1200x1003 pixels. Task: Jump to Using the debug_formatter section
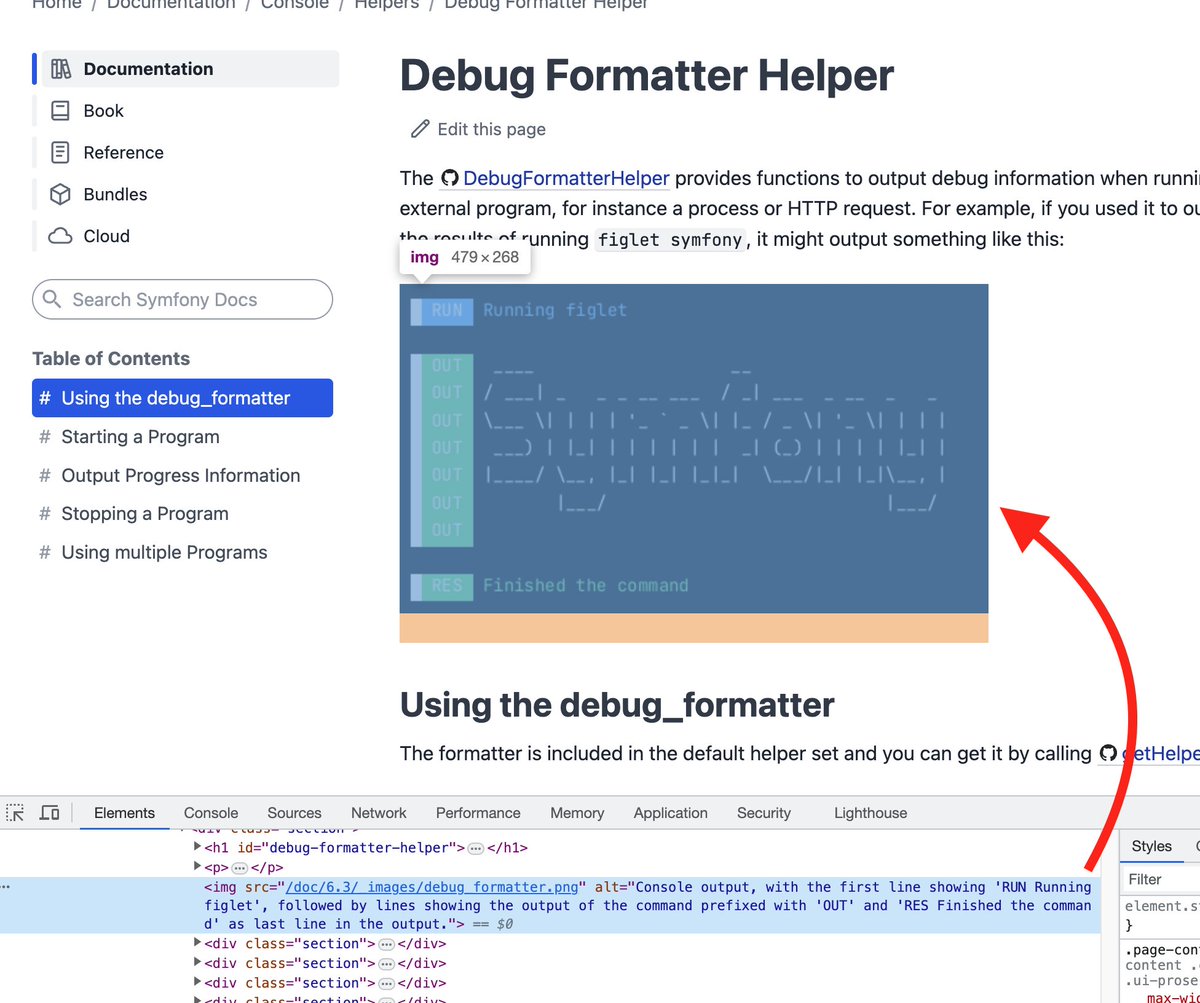click(x=182, y=398)
